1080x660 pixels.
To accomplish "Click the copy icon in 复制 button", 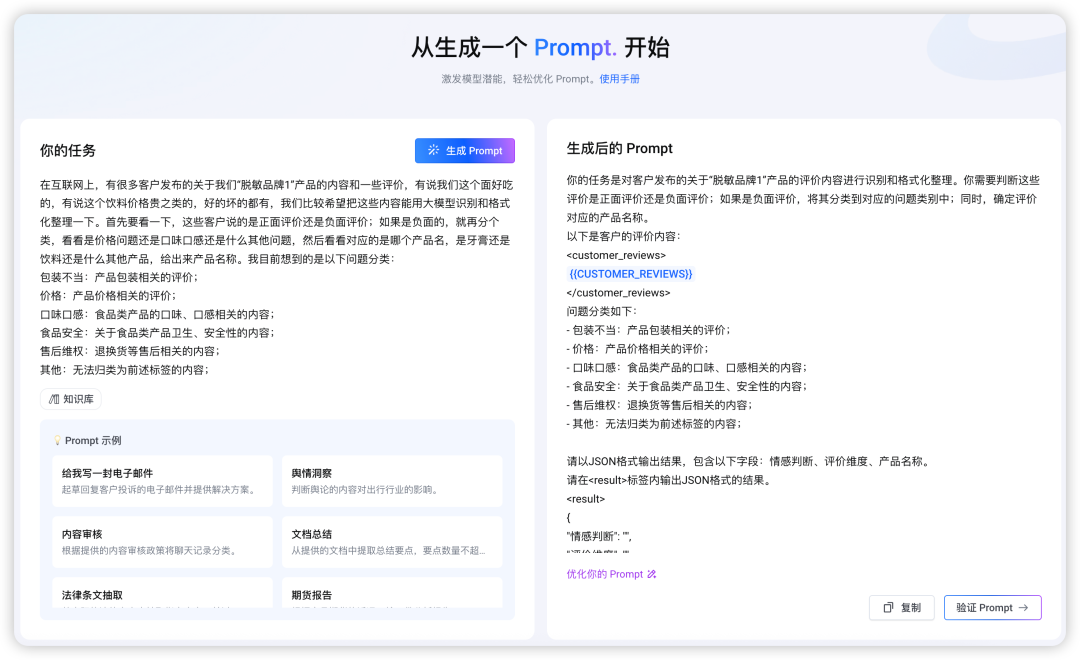I will (x=889, y=608).
